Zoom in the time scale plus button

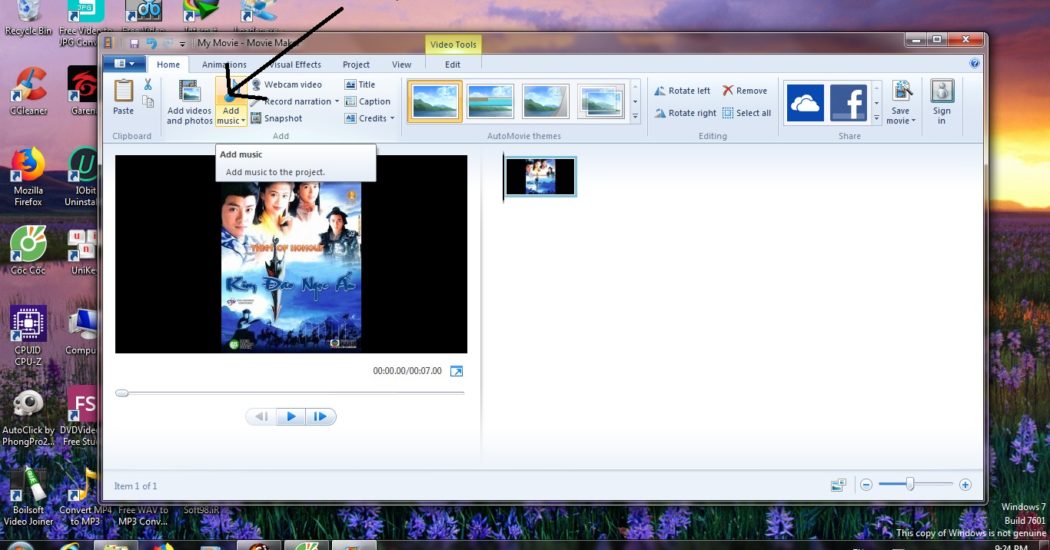(965, 484)
